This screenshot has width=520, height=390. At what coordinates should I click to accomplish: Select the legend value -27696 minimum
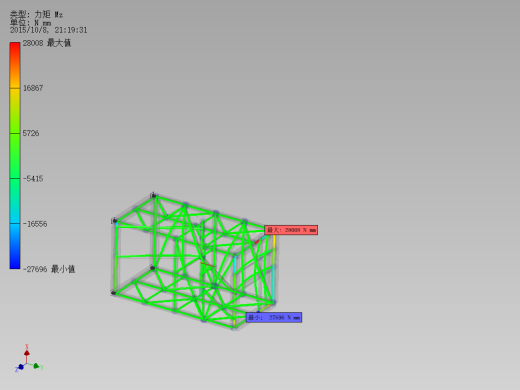pyautogui.click(x=49, y=269)
